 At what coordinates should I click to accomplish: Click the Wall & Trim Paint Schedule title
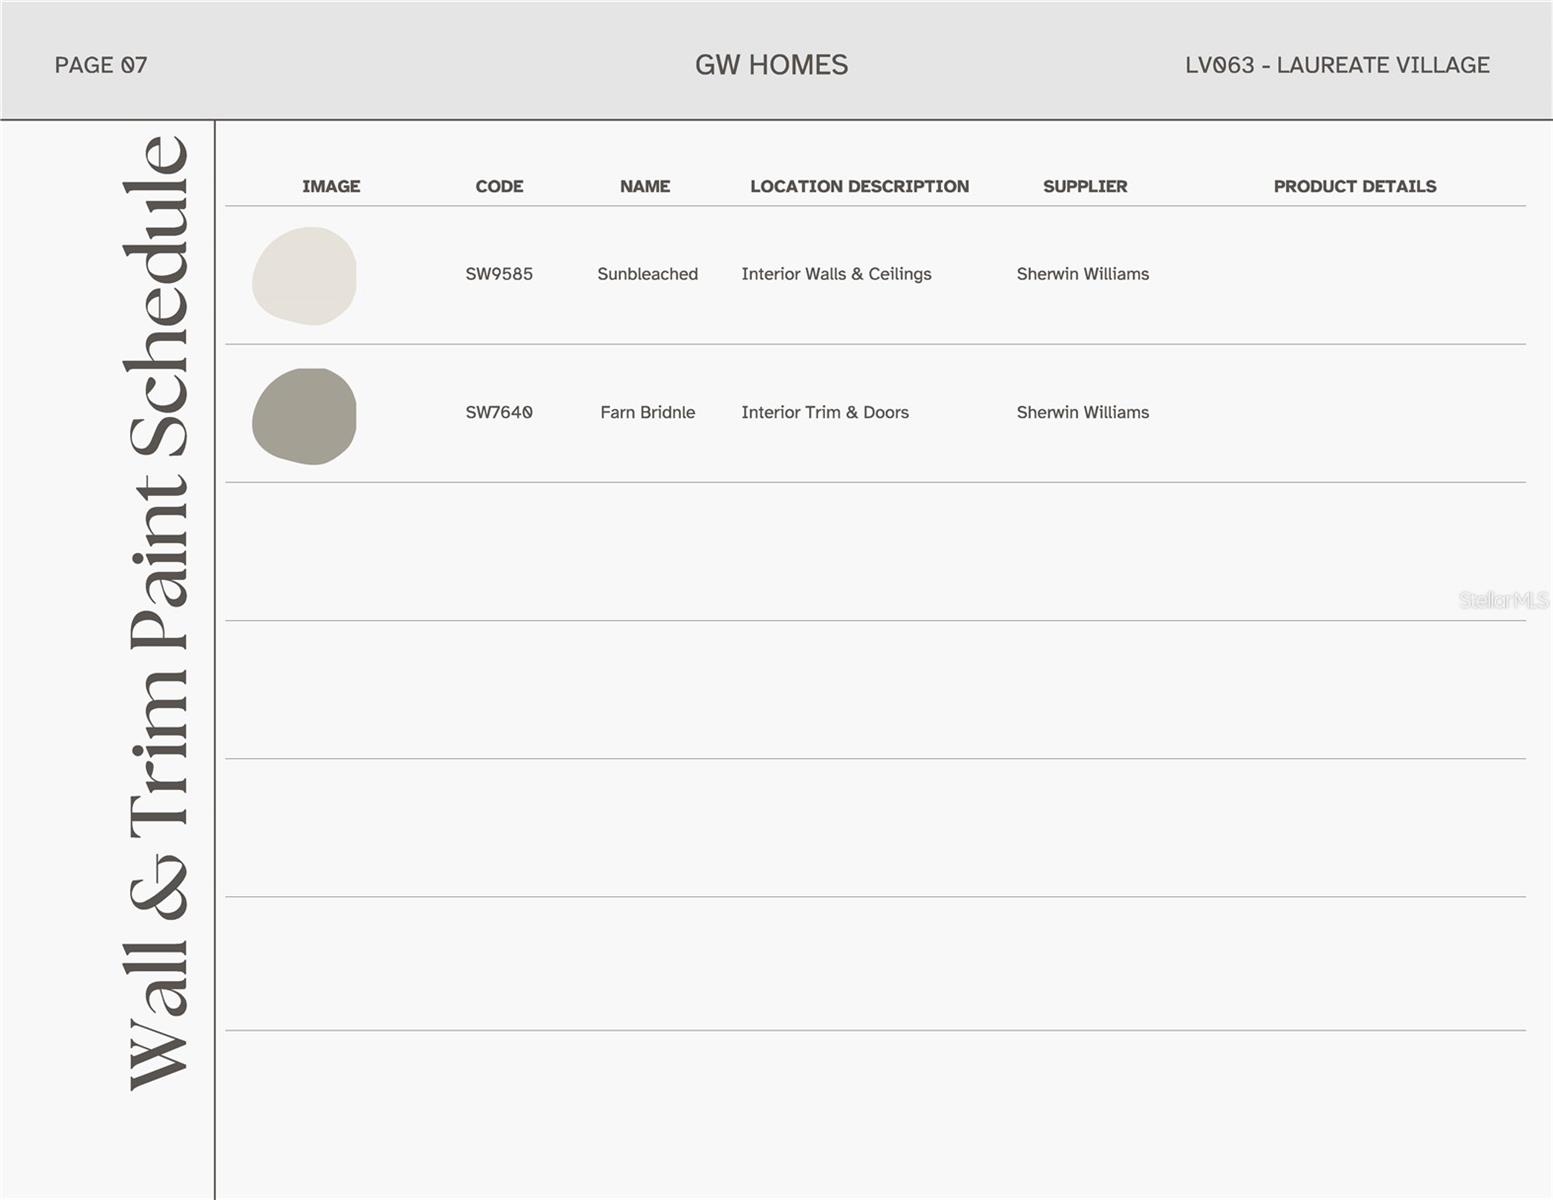click(158, 612)
